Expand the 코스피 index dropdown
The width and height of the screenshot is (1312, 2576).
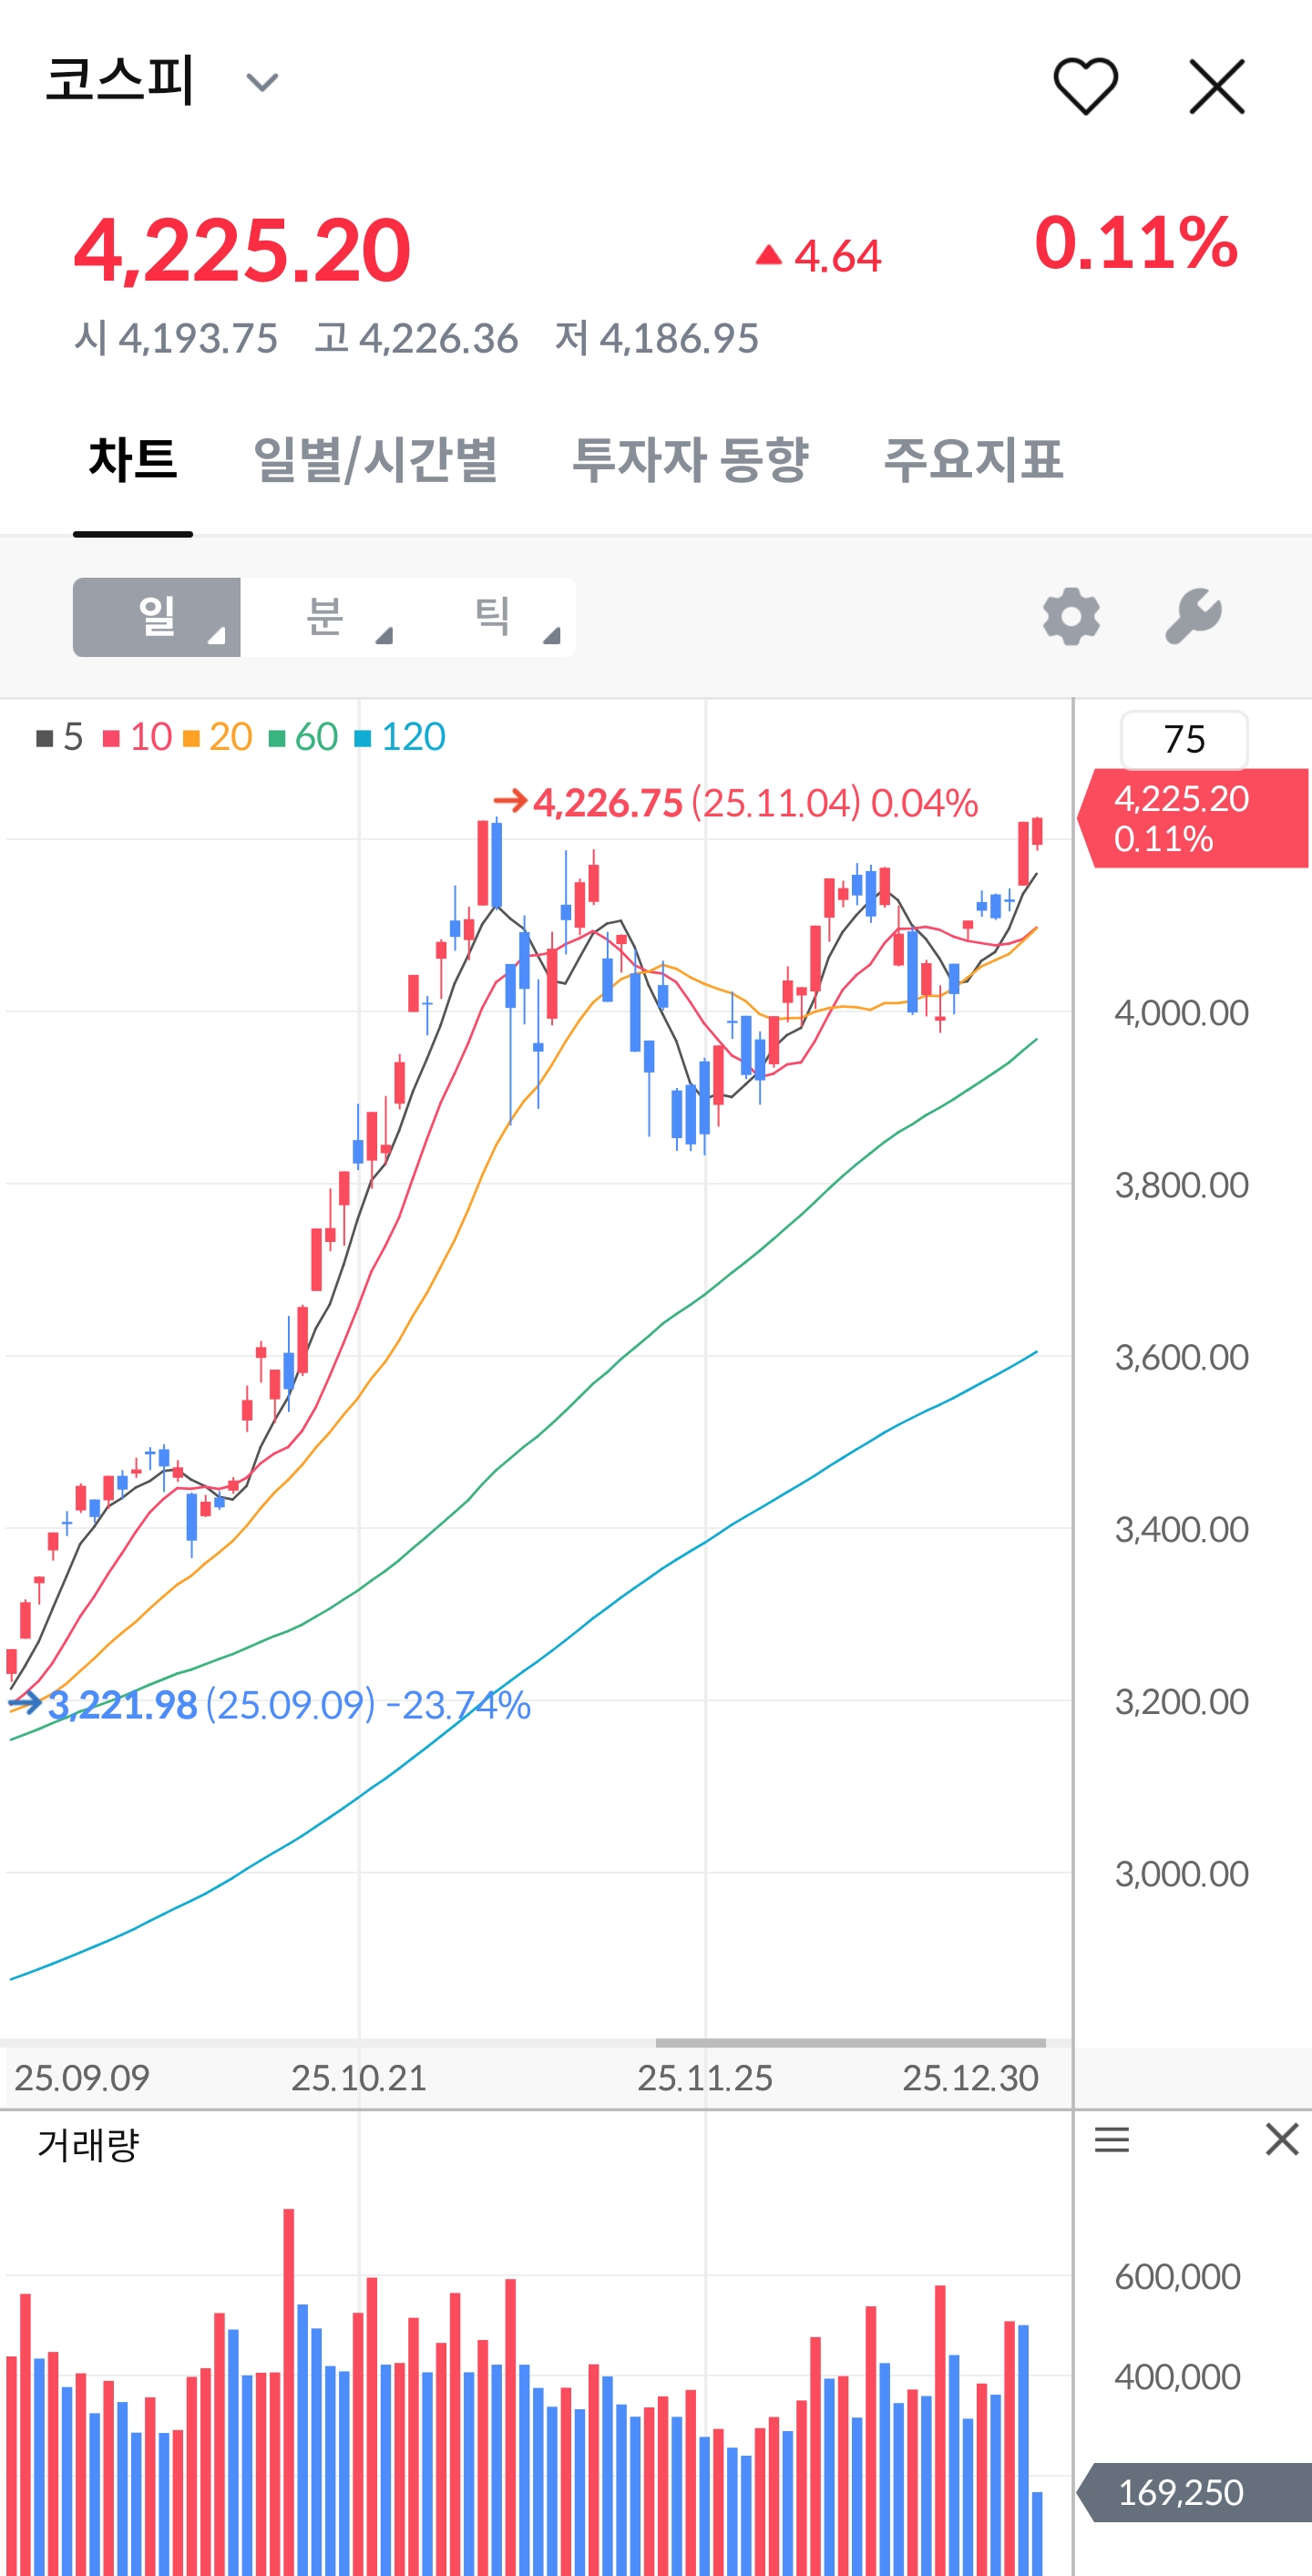tap(262, 82)
